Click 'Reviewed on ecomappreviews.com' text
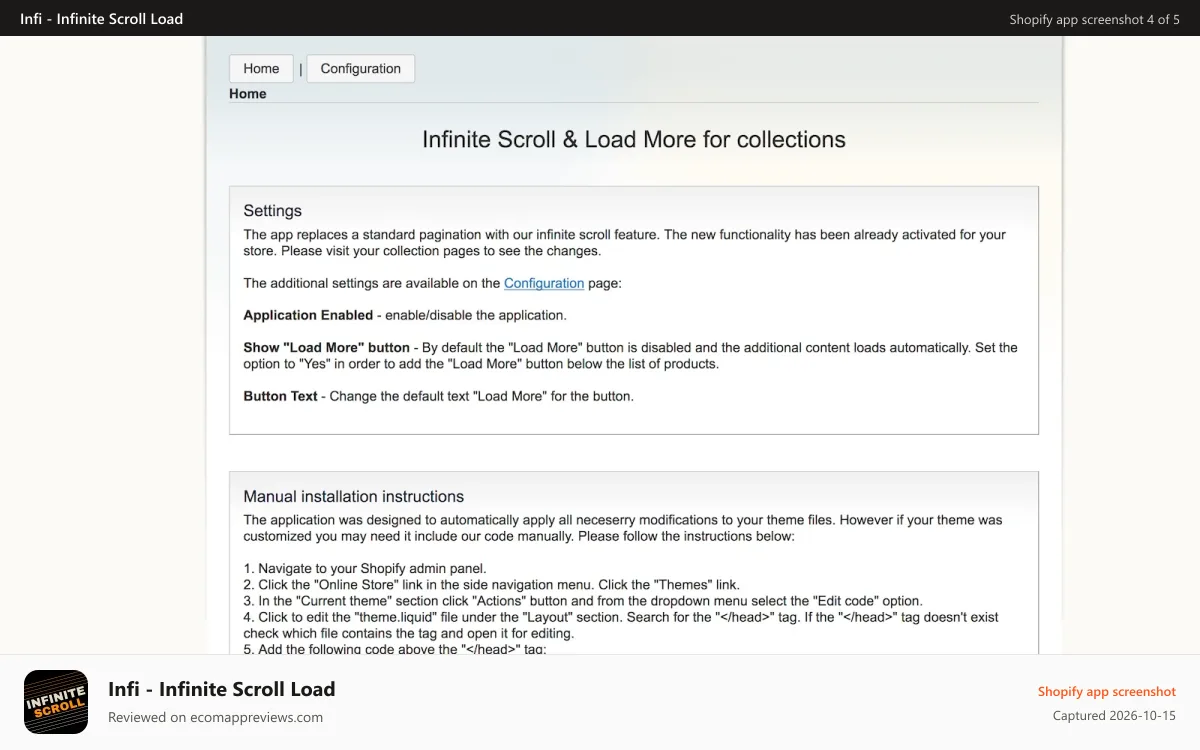Screen dimensions: 1200x750 tap(215, 717)
